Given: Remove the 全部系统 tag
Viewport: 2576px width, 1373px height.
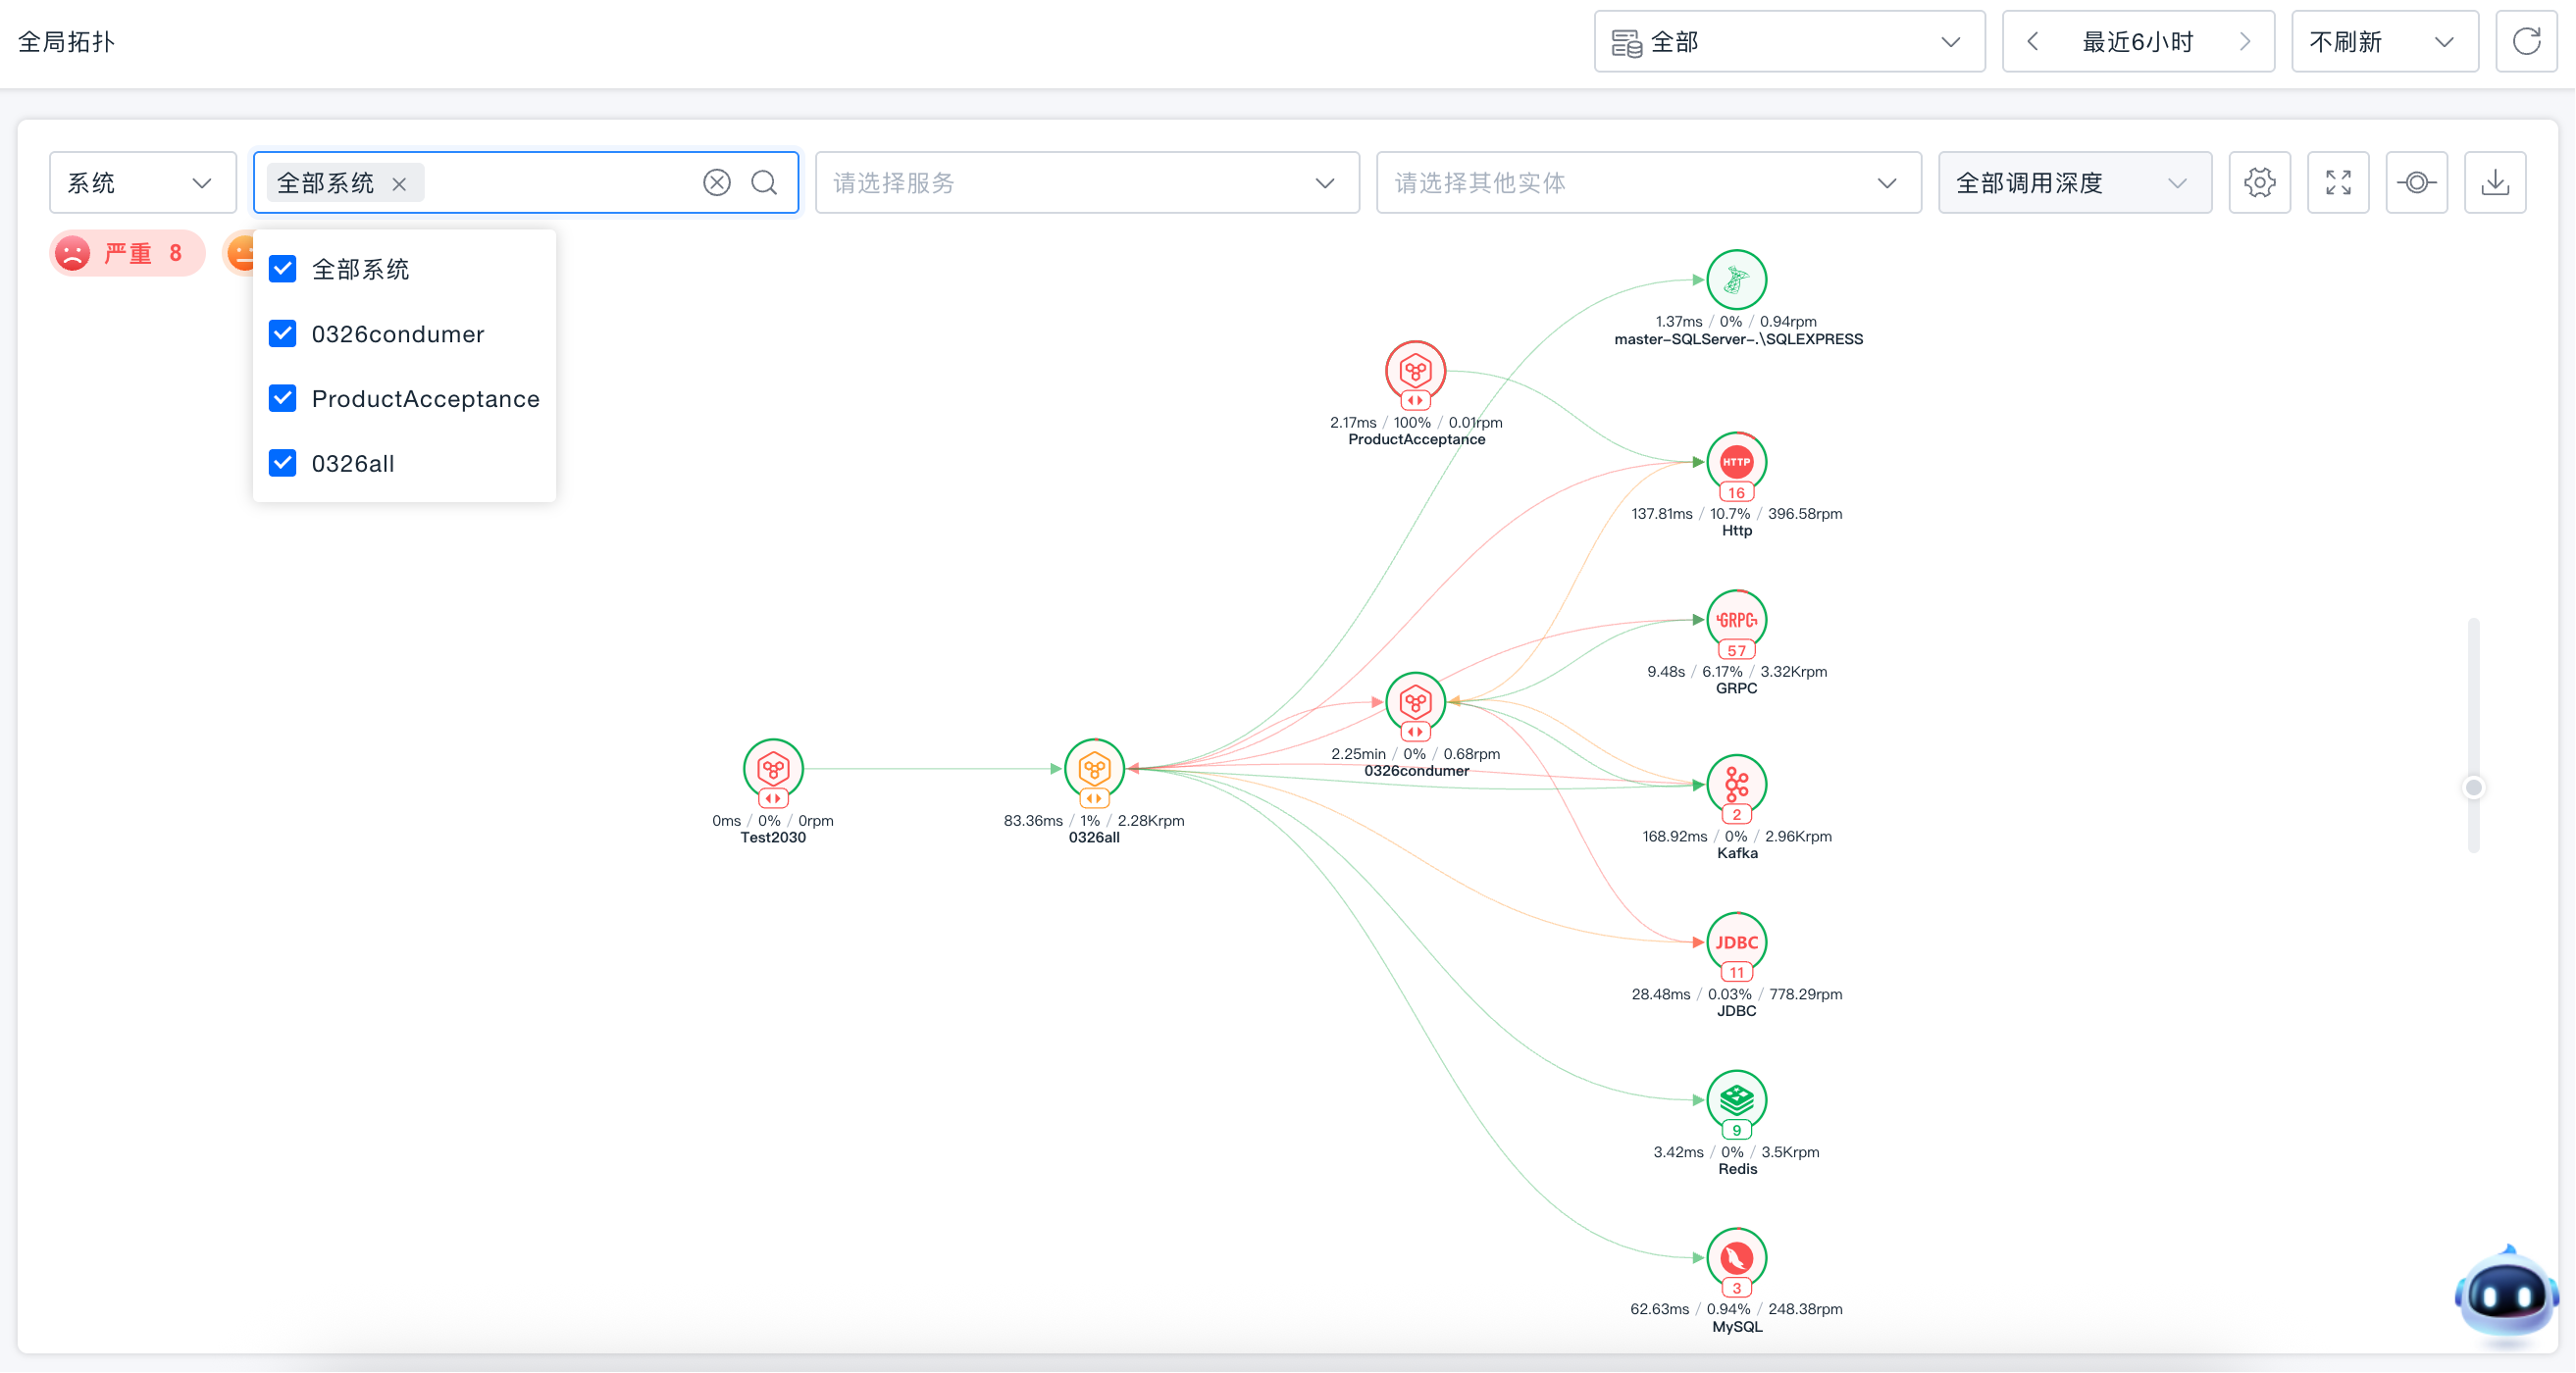Looking at the screenshot, I should (399, 183).
